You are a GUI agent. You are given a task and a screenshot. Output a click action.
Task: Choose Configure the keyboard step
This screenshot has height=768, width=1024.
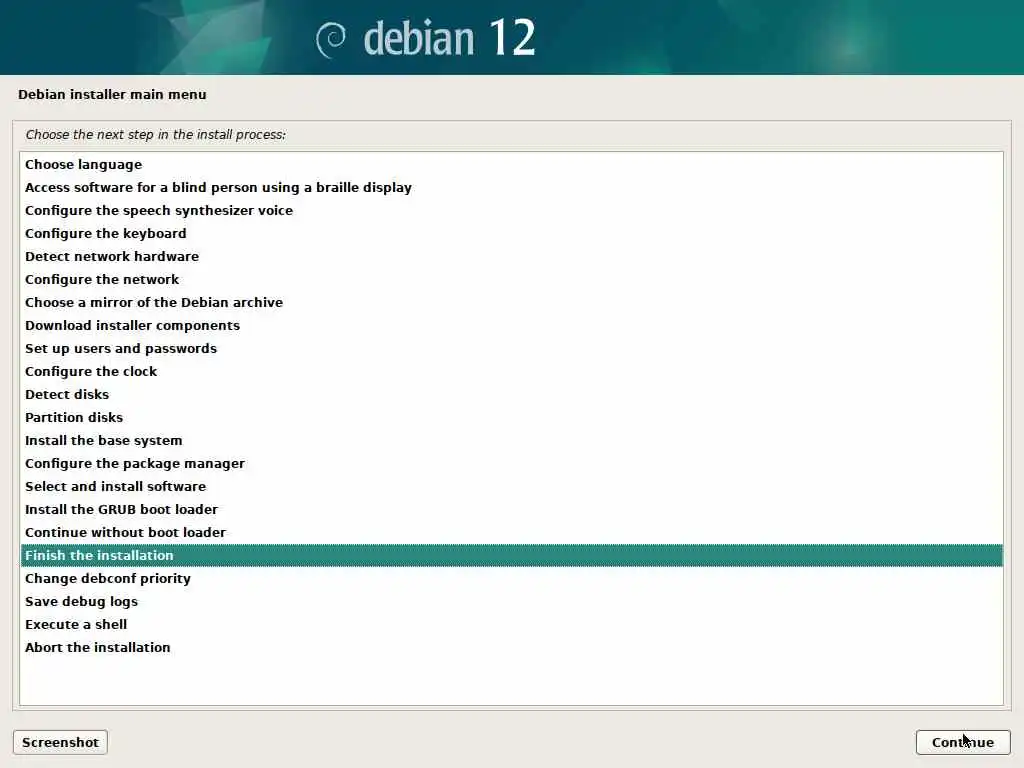511,233
